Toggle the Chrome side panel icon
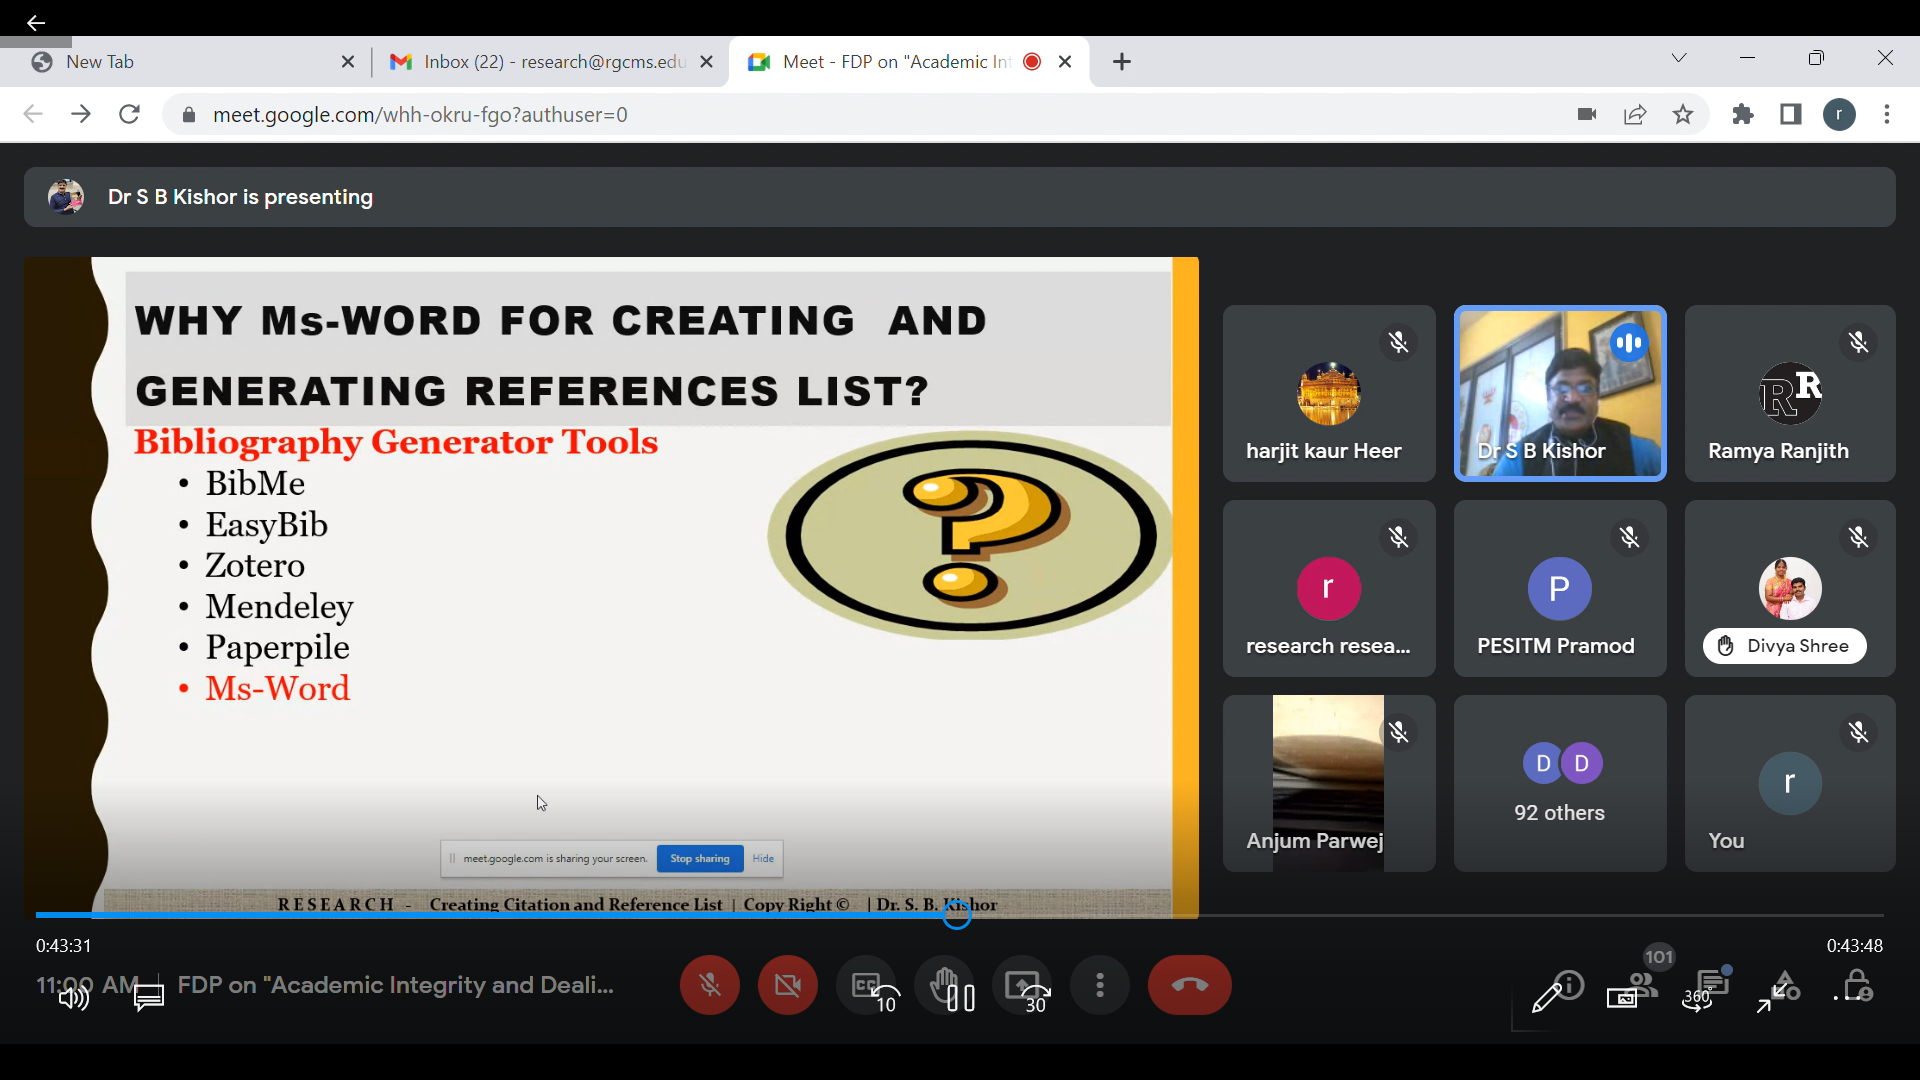 coord(1791,114)
